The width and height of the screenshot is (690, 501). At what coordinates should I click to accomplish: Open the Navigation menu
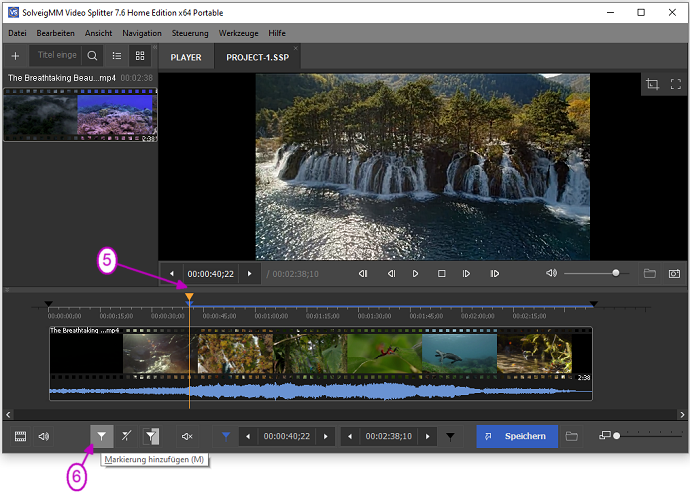142,33
